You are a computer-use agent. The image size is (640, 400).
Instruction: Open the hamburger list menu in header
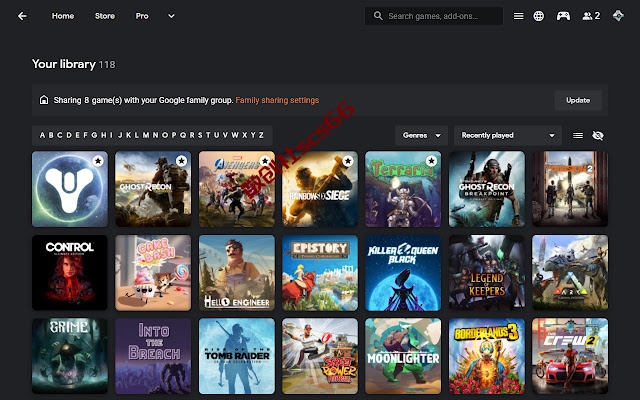pyautogui.click(x=518, y=16)
